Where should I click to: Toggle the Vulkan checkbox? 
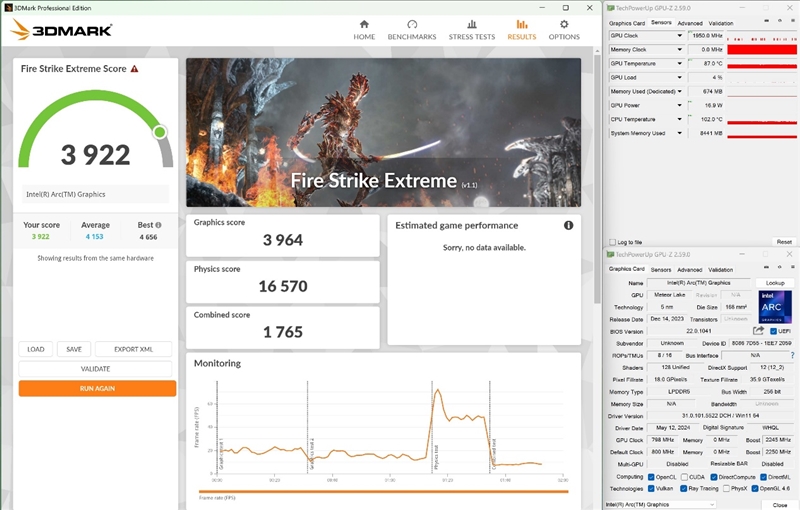(651, 489)
